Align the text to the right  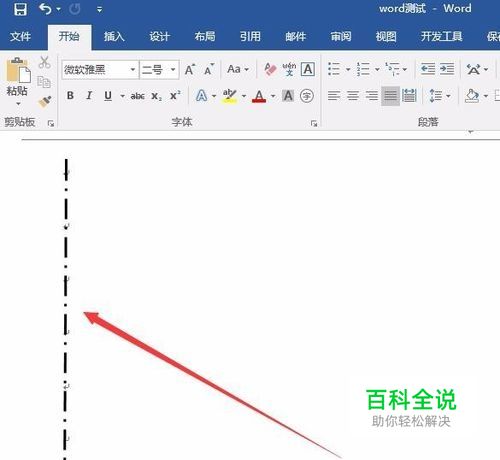coord(372,96)
